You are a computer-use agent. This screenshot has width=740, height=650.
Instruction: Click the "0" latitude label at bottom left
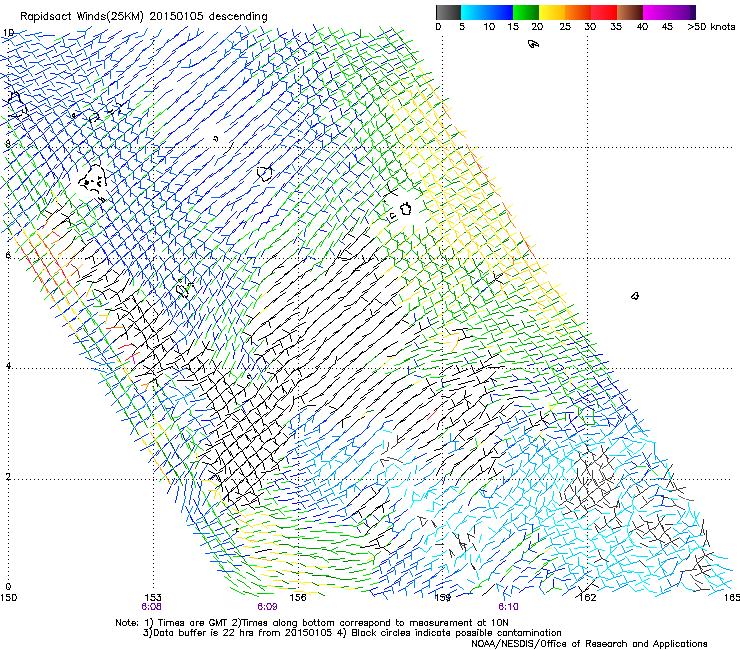coord(8,587)
